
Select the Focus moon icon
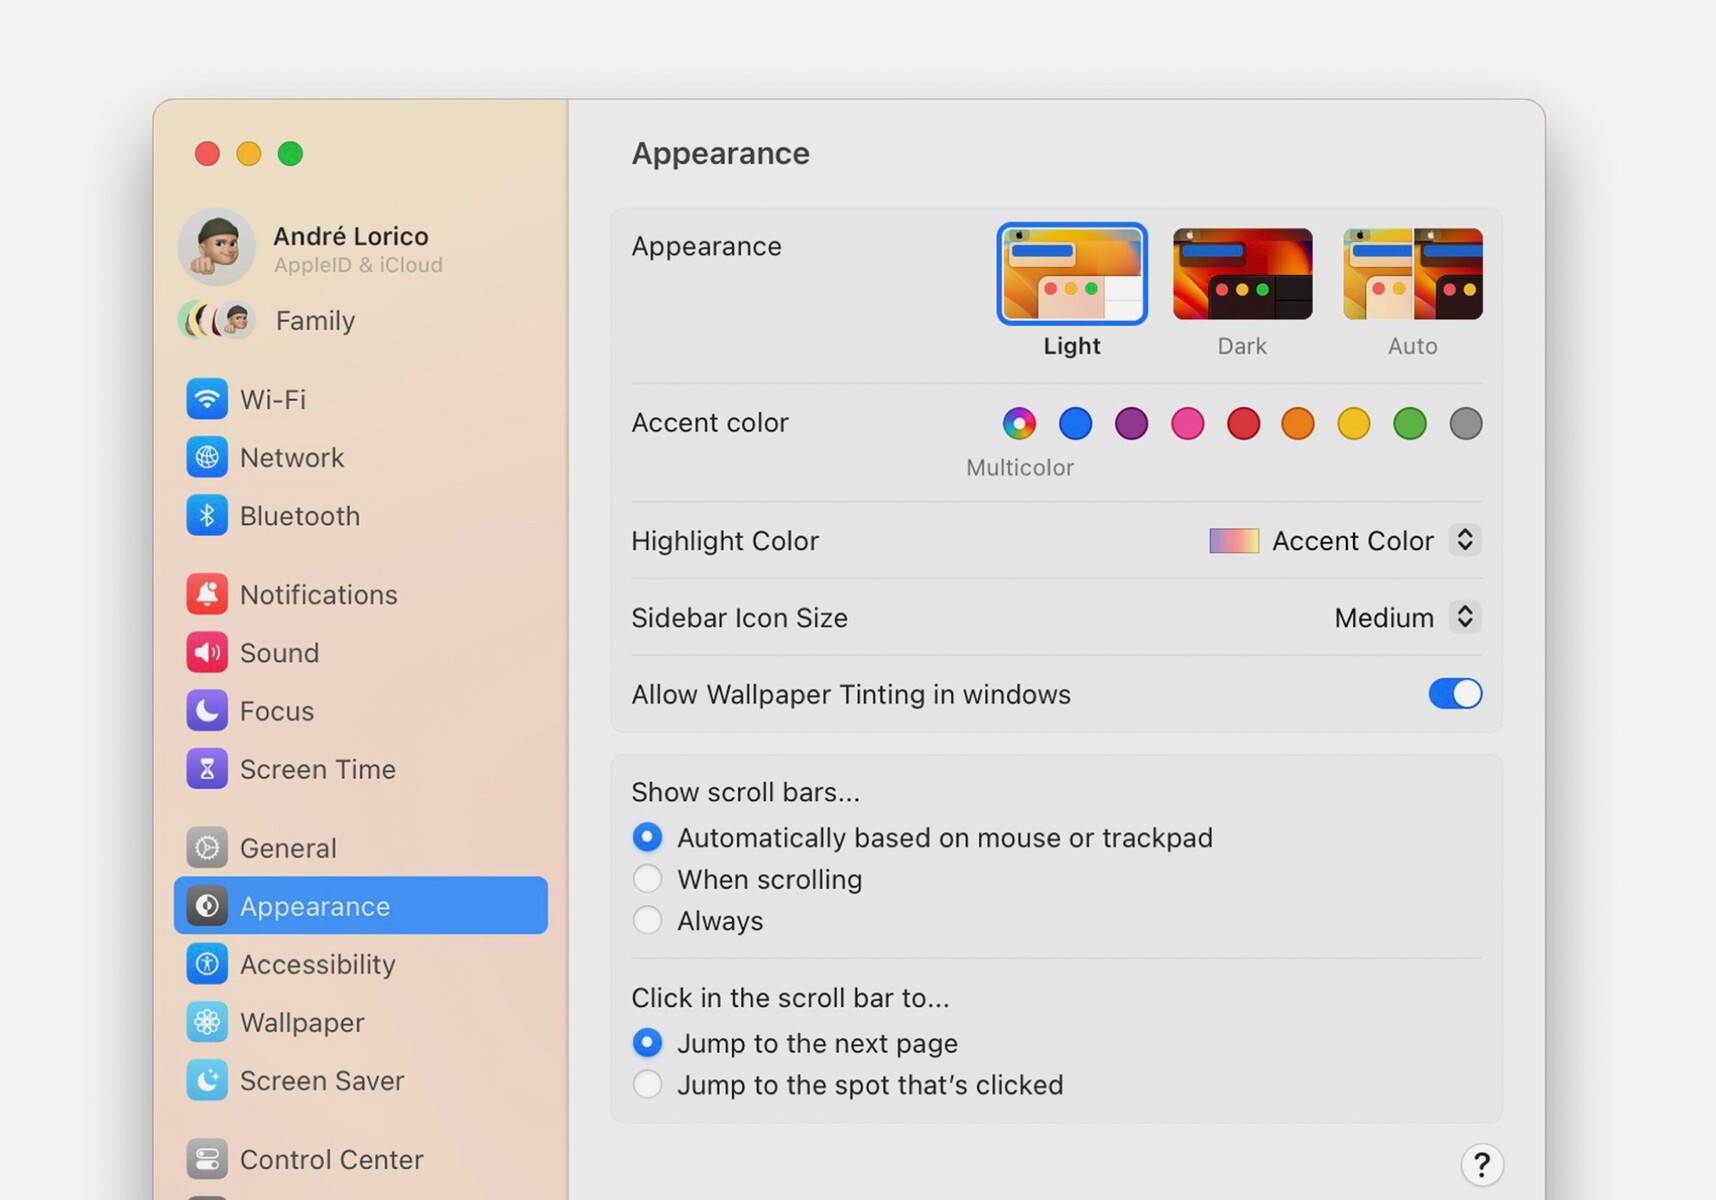(x=207, y=711)
